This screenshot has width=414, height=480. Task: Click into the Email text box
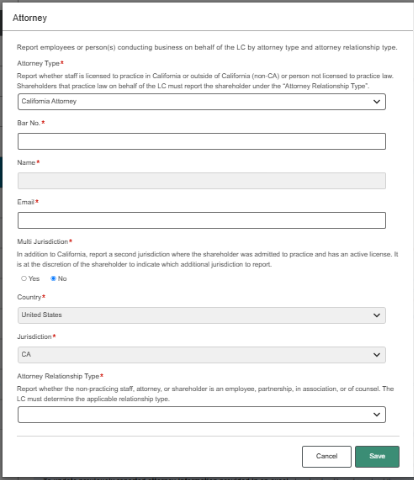[x=202, y=220]
